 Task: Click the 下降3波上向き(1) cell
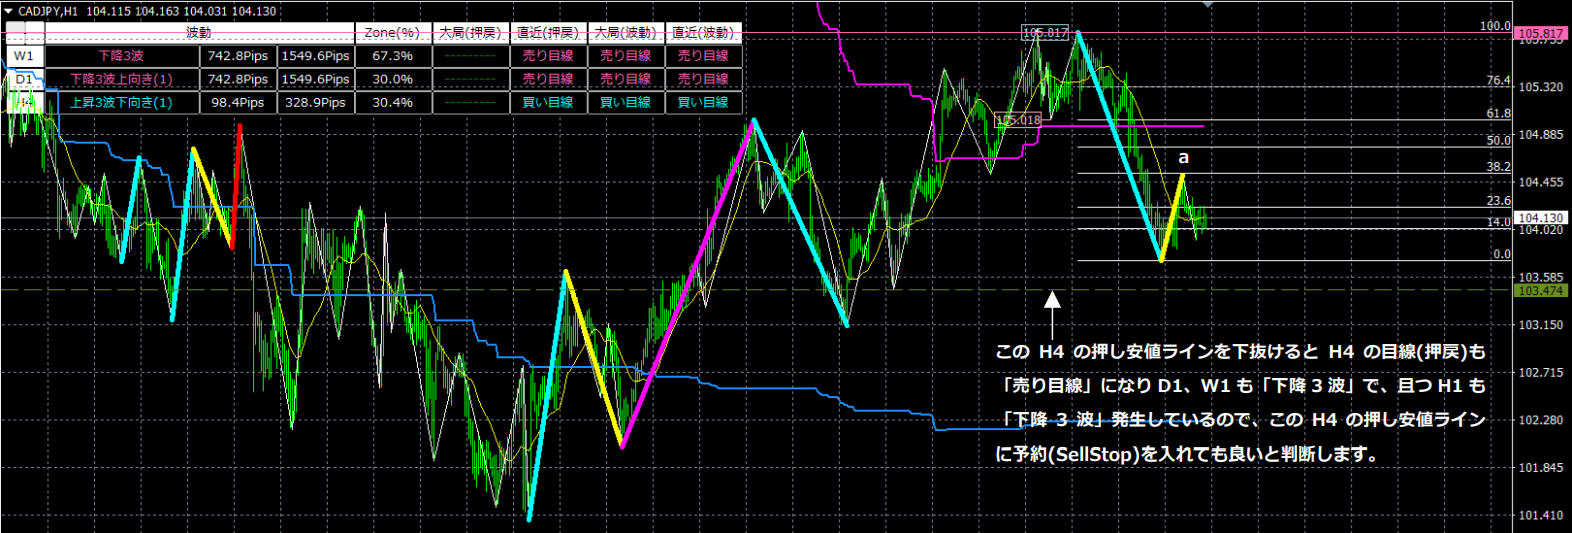pyautogui.click(x=122, y=79)
